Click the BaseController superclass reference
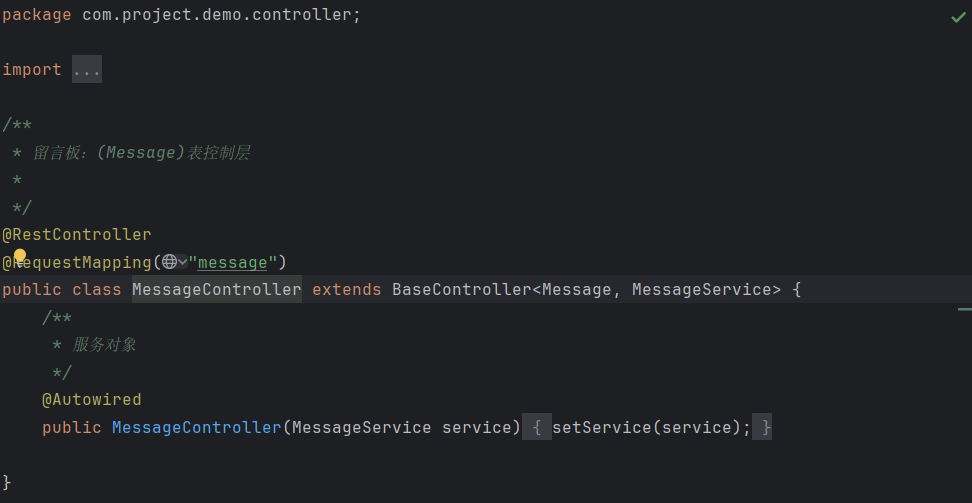The width and height of the screenshot is (972, 503). (x=462, y=290)
